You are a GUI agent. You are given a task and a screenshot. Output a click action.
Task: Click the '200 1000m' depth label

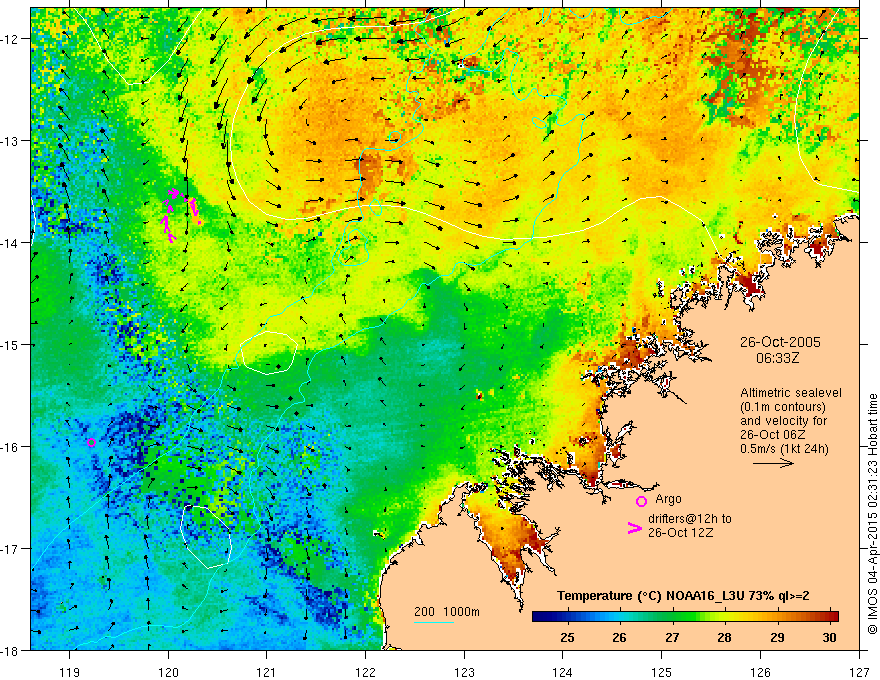pos(447,612)
